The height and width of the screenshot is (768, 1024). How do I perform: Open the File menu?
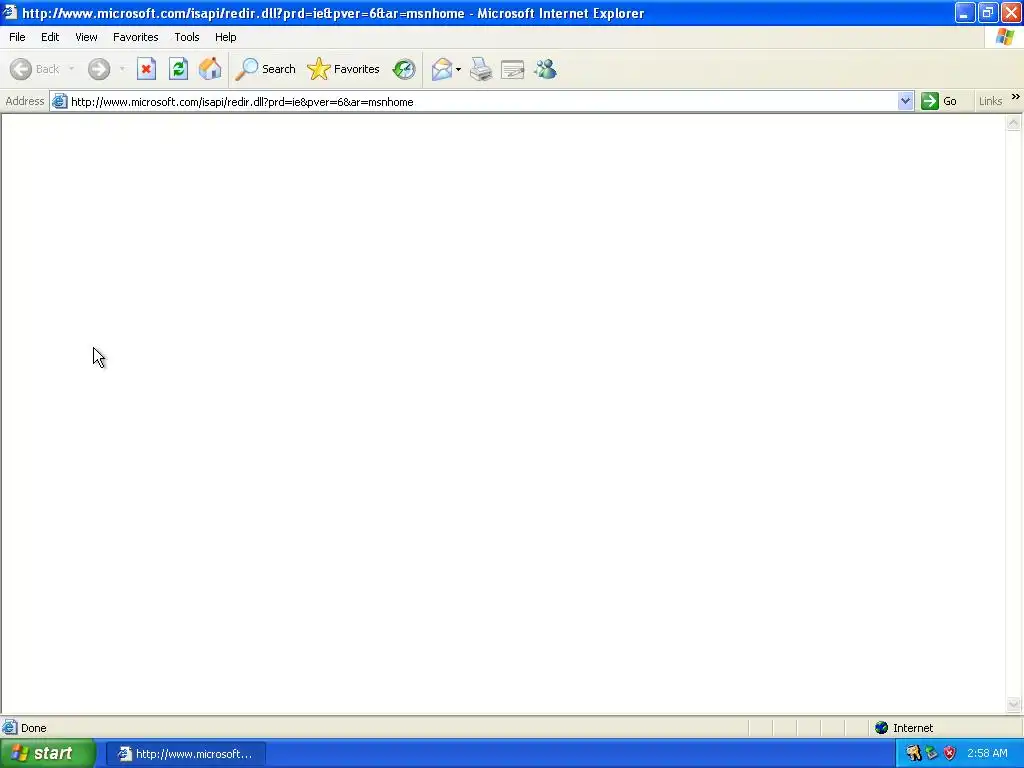(x=17, y=37)
